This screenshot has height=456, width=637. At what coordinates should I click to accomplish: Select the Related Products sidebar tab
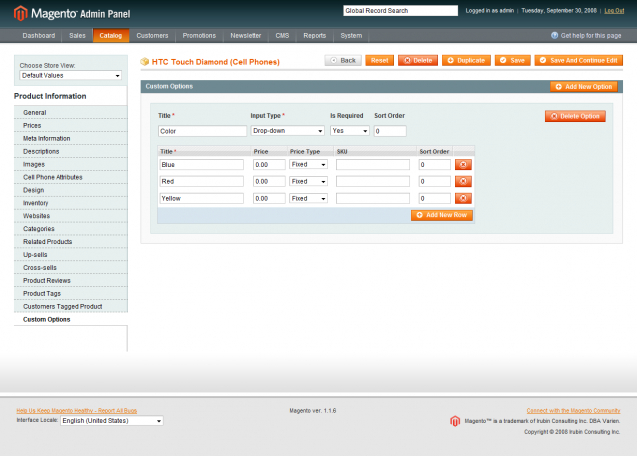coord(71,242)
